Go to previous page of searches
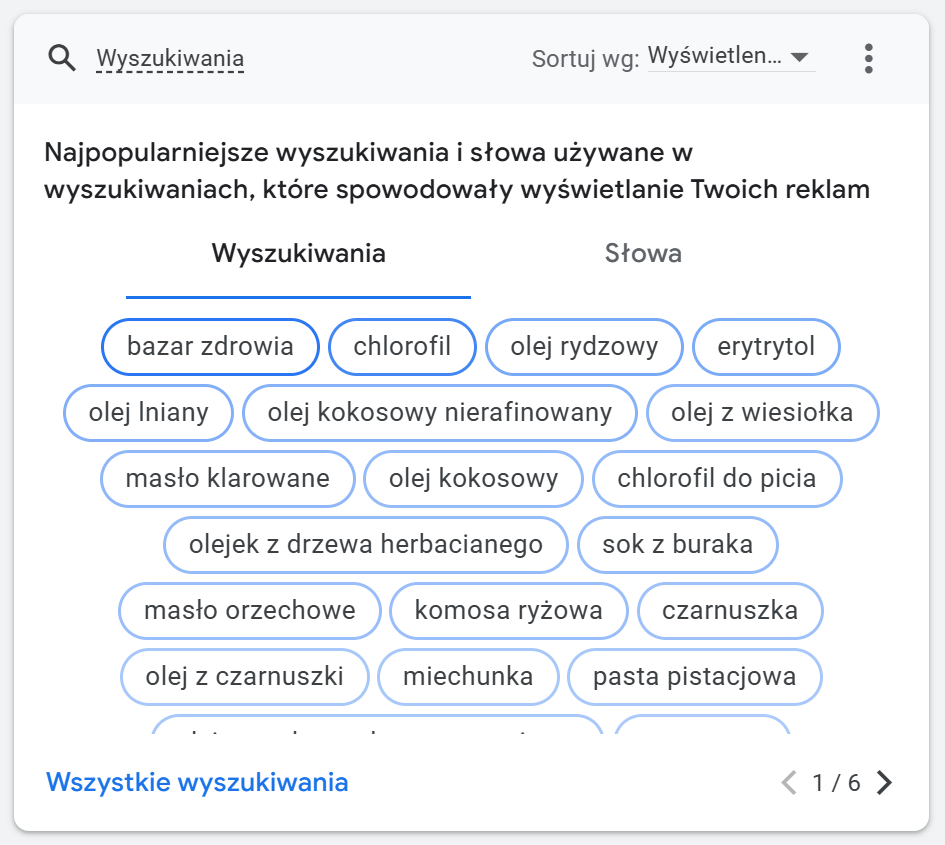The width and height of the screenshot is (945, 845). click(x=789, y=782)
